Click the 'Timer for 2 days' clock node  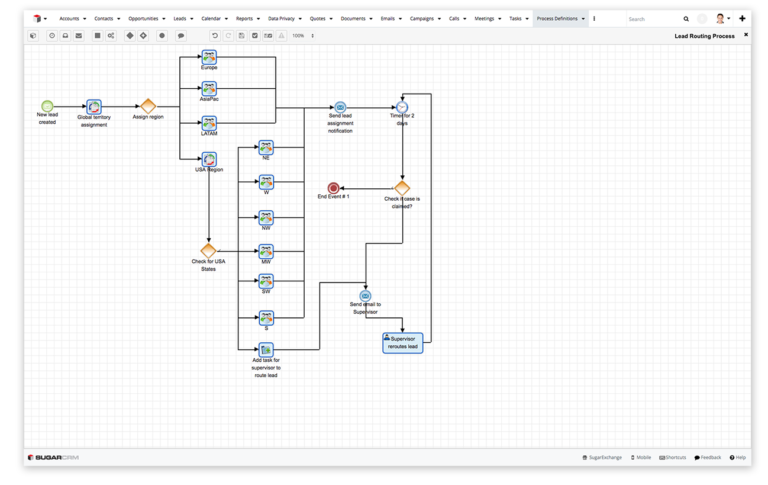(402, 107)
